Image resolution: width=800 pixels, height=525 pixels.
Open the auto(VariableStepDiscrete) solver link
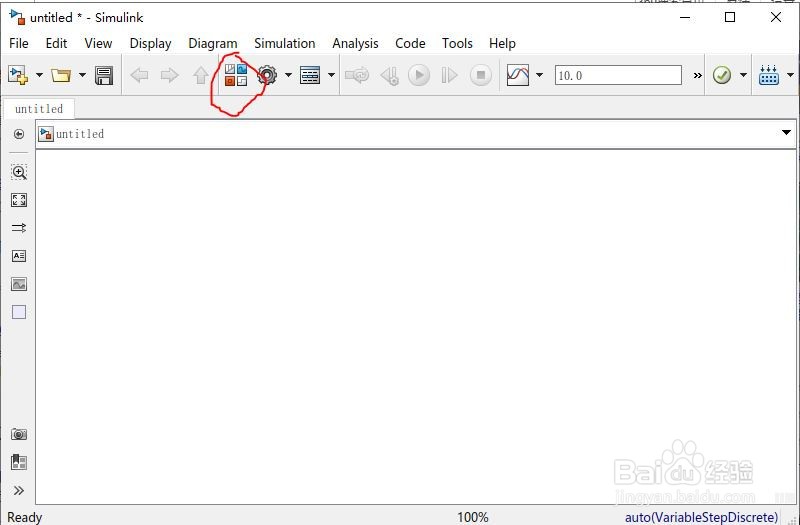pos(702,517)
